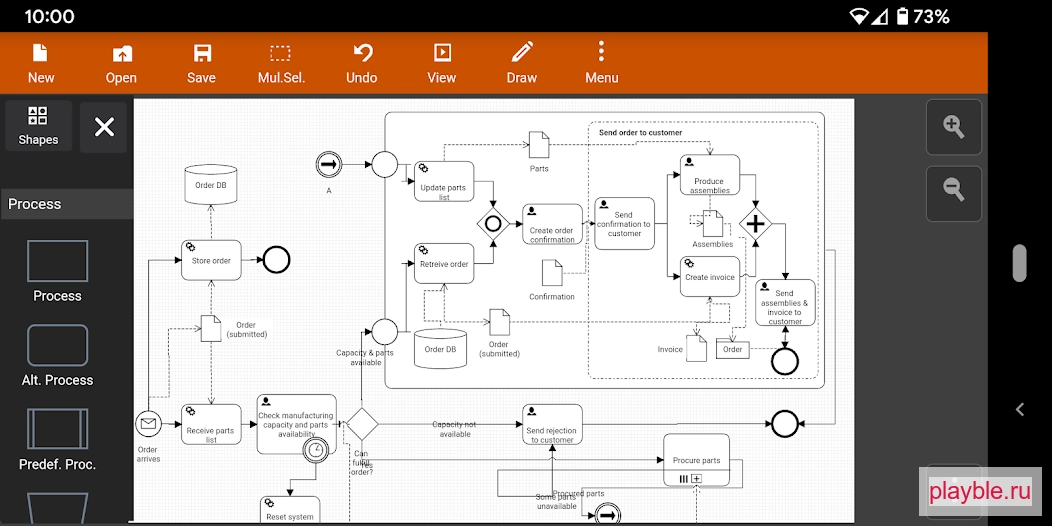Select the Update parts list task
1052x526 pixels.
point(444,181)
